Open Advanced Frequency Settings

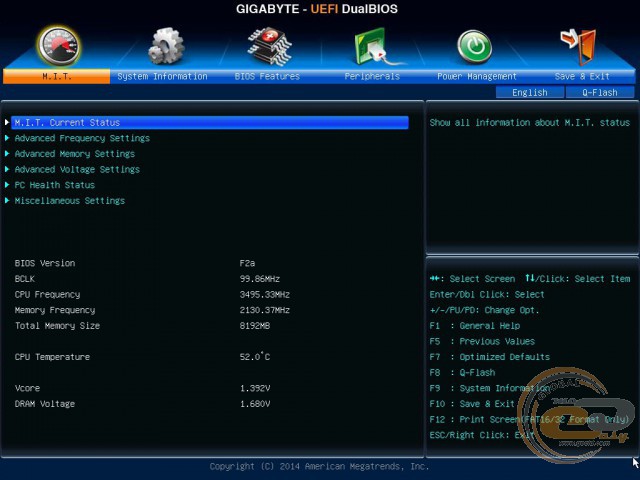(x=82, y=138)
